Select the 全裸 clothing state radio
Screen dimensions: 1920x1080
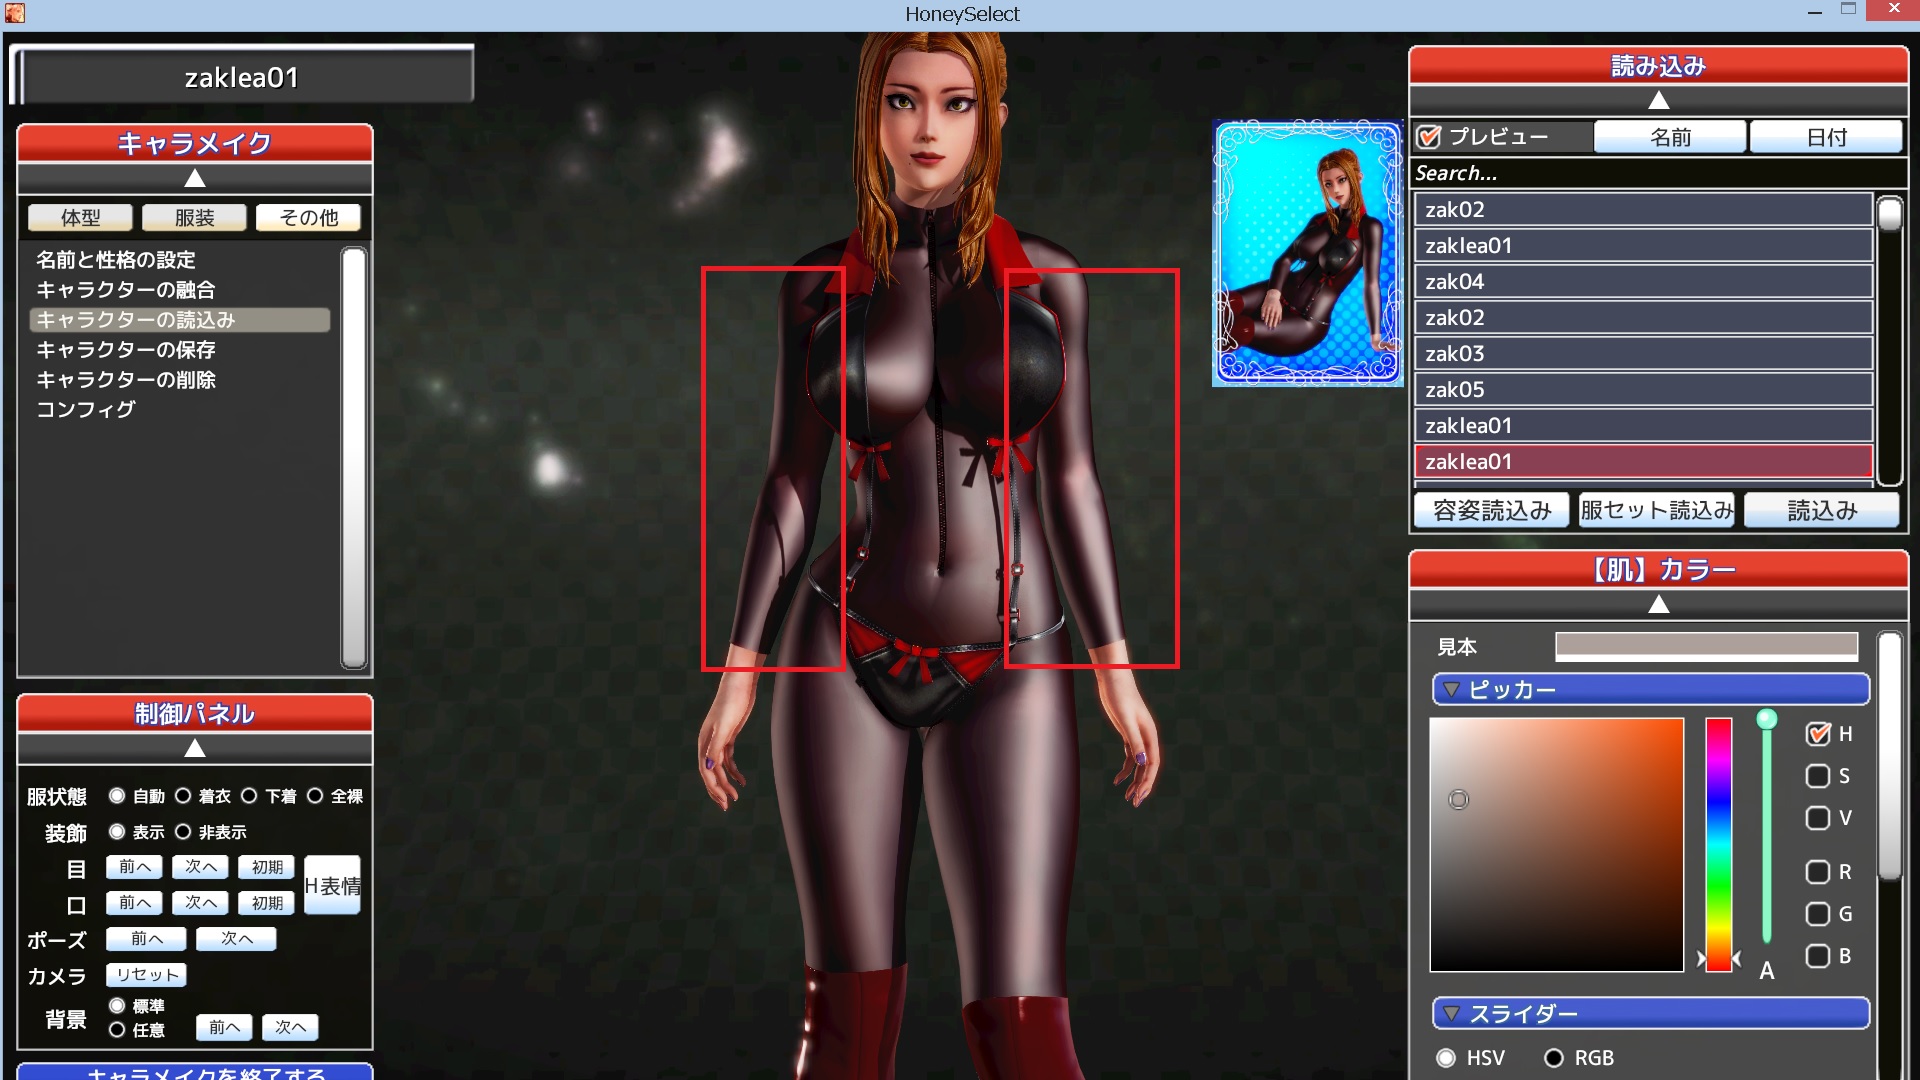pos(315,796)
